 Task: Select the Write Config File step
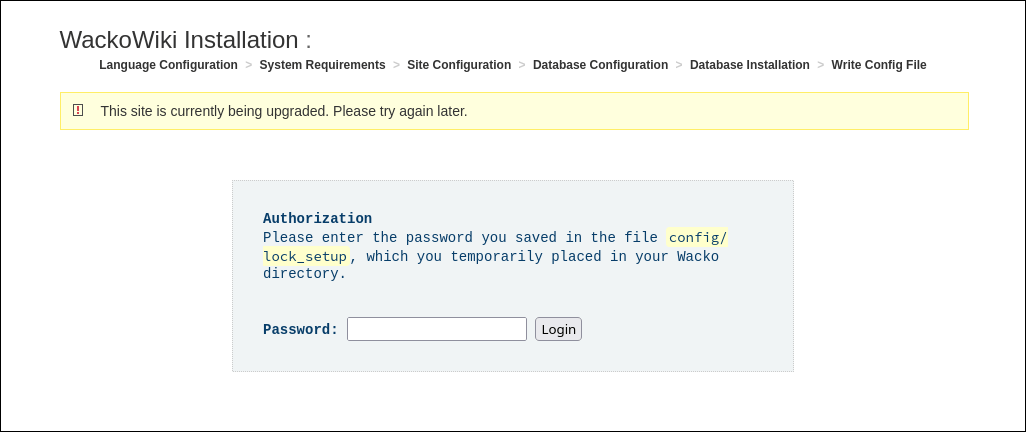(879, 65)
